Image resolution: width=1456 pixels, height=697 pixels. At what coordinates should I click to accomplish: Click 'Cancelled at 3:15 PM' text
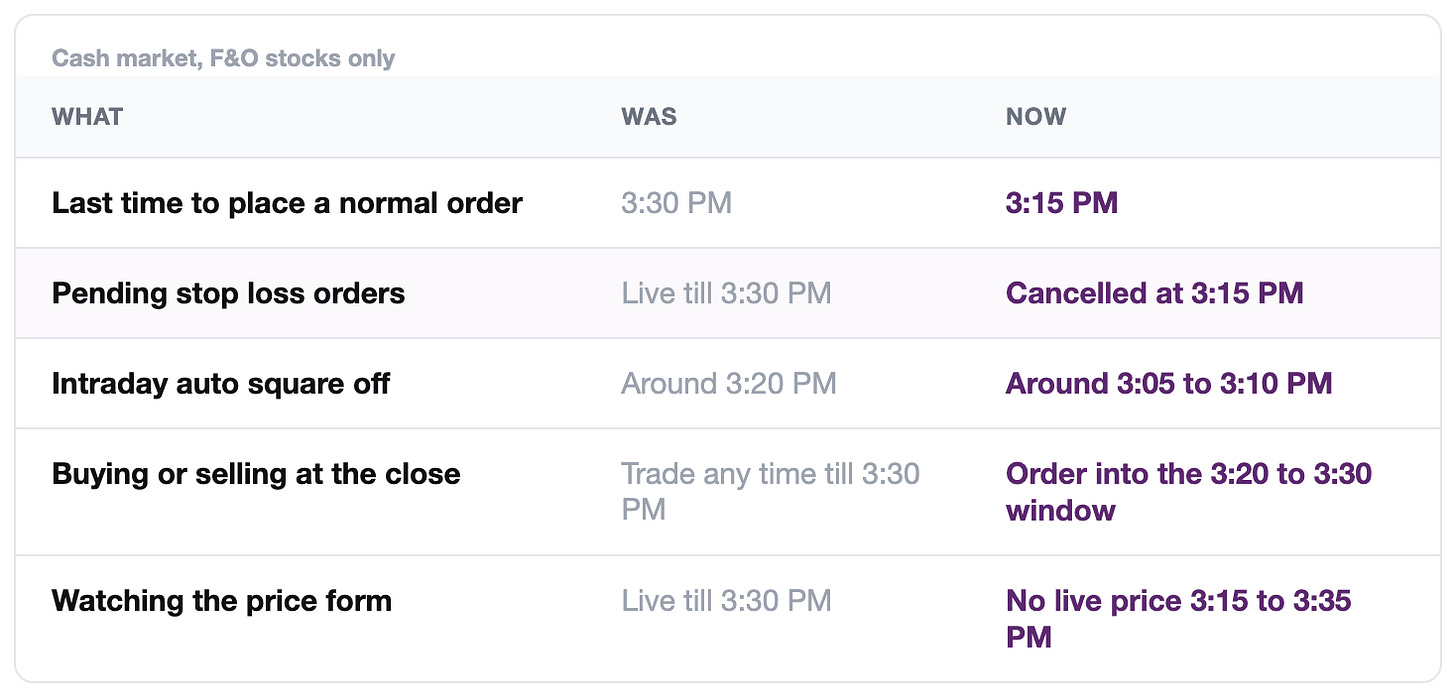click(x=1155, y=293)
